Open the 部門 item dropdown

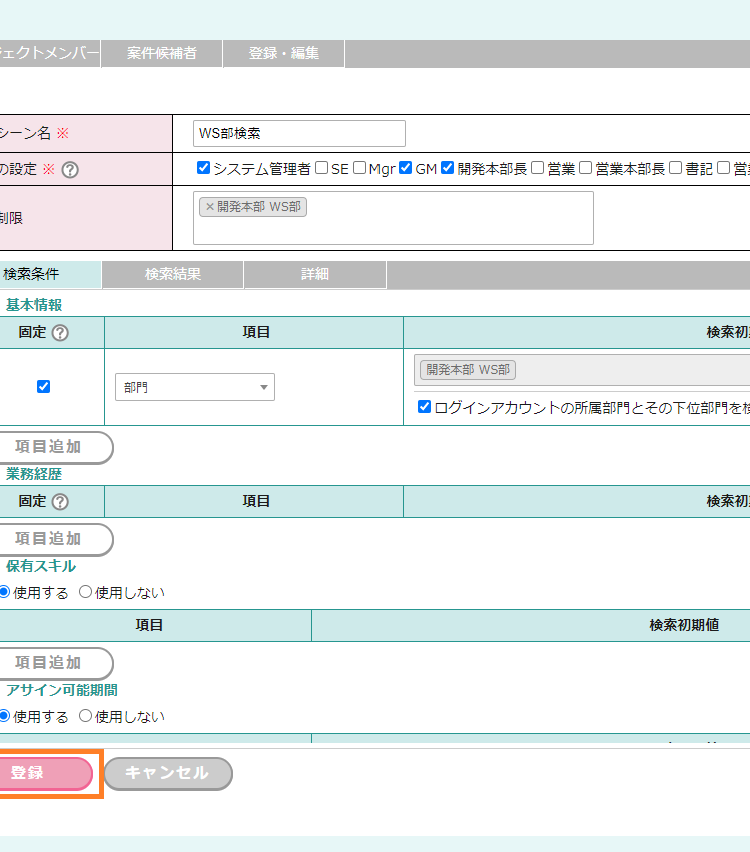click(x=195, y=387)
